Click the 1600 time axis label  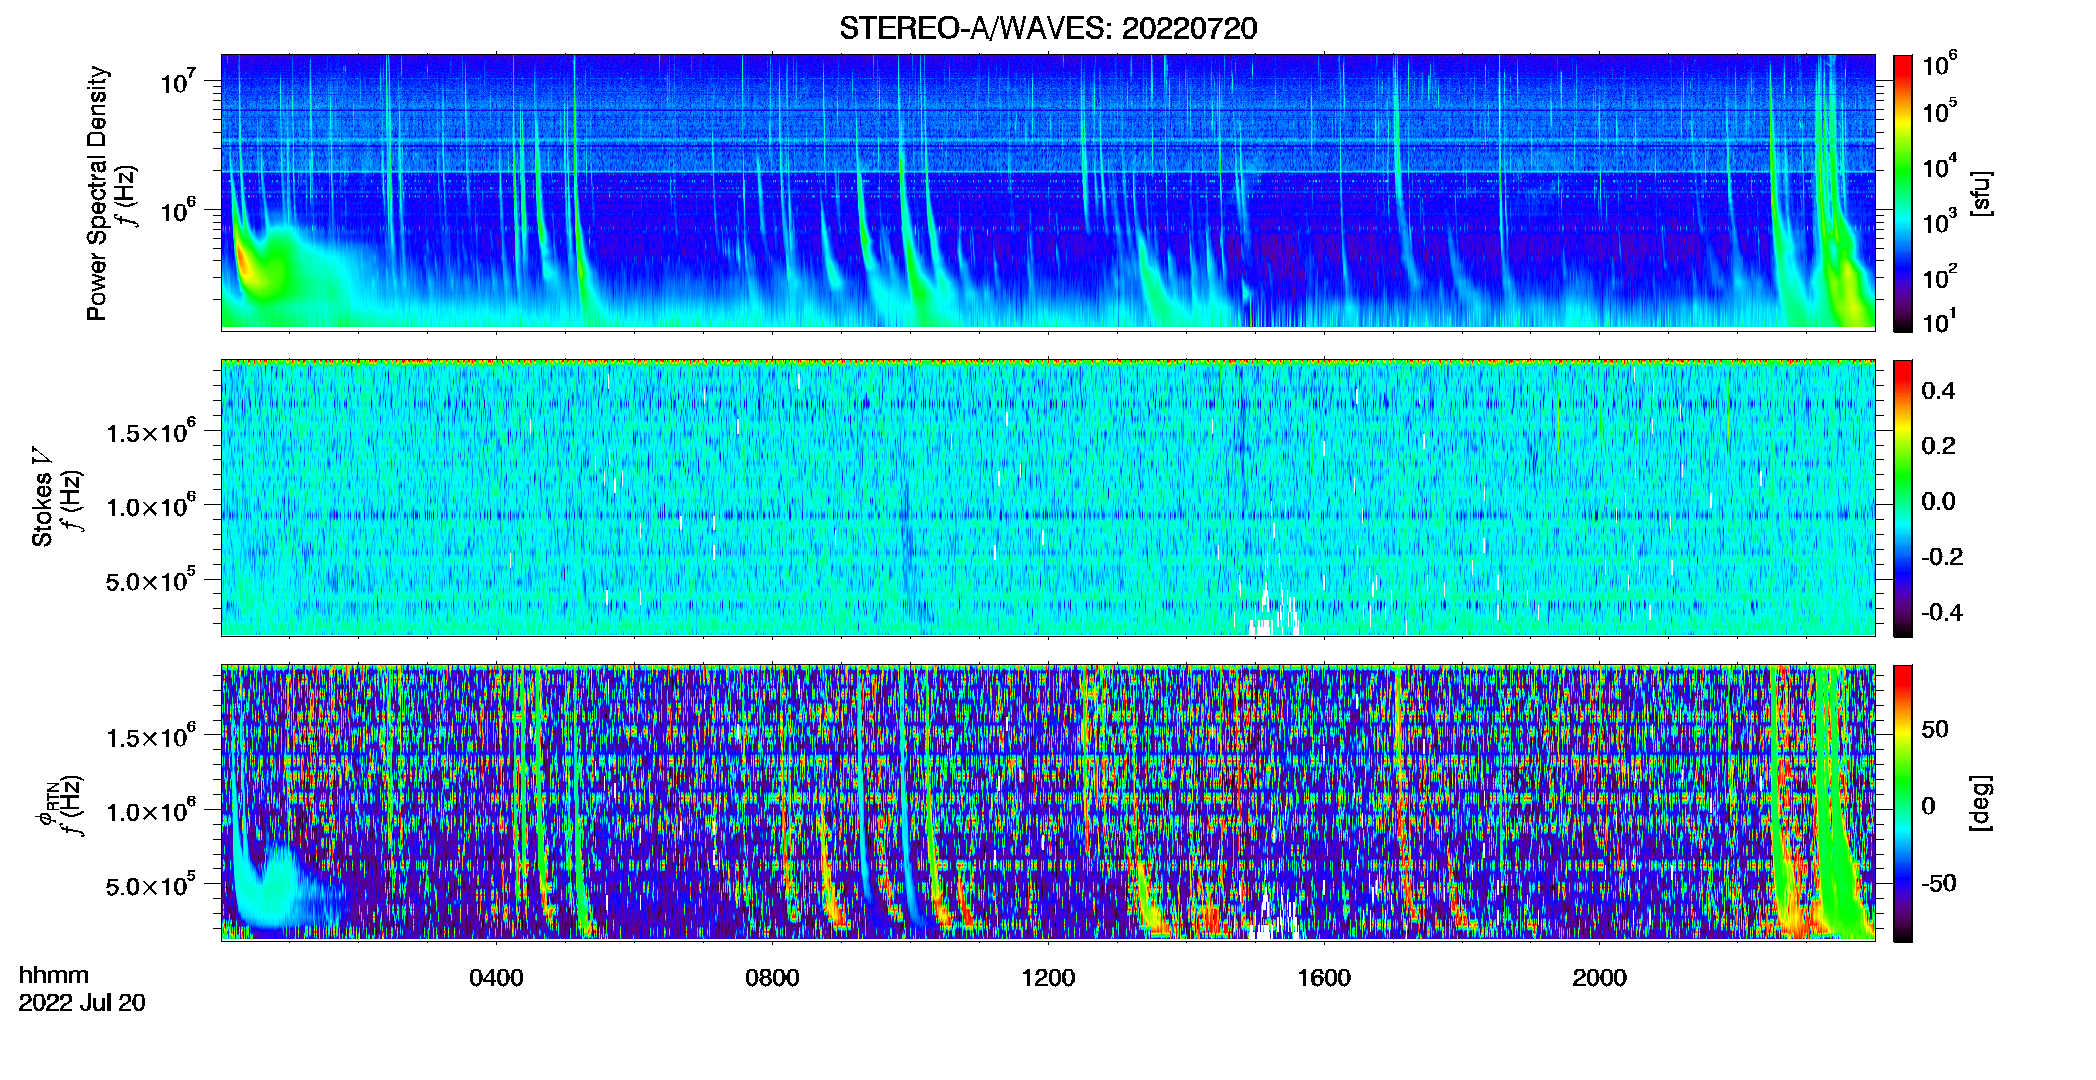[x=1324, y=978]
